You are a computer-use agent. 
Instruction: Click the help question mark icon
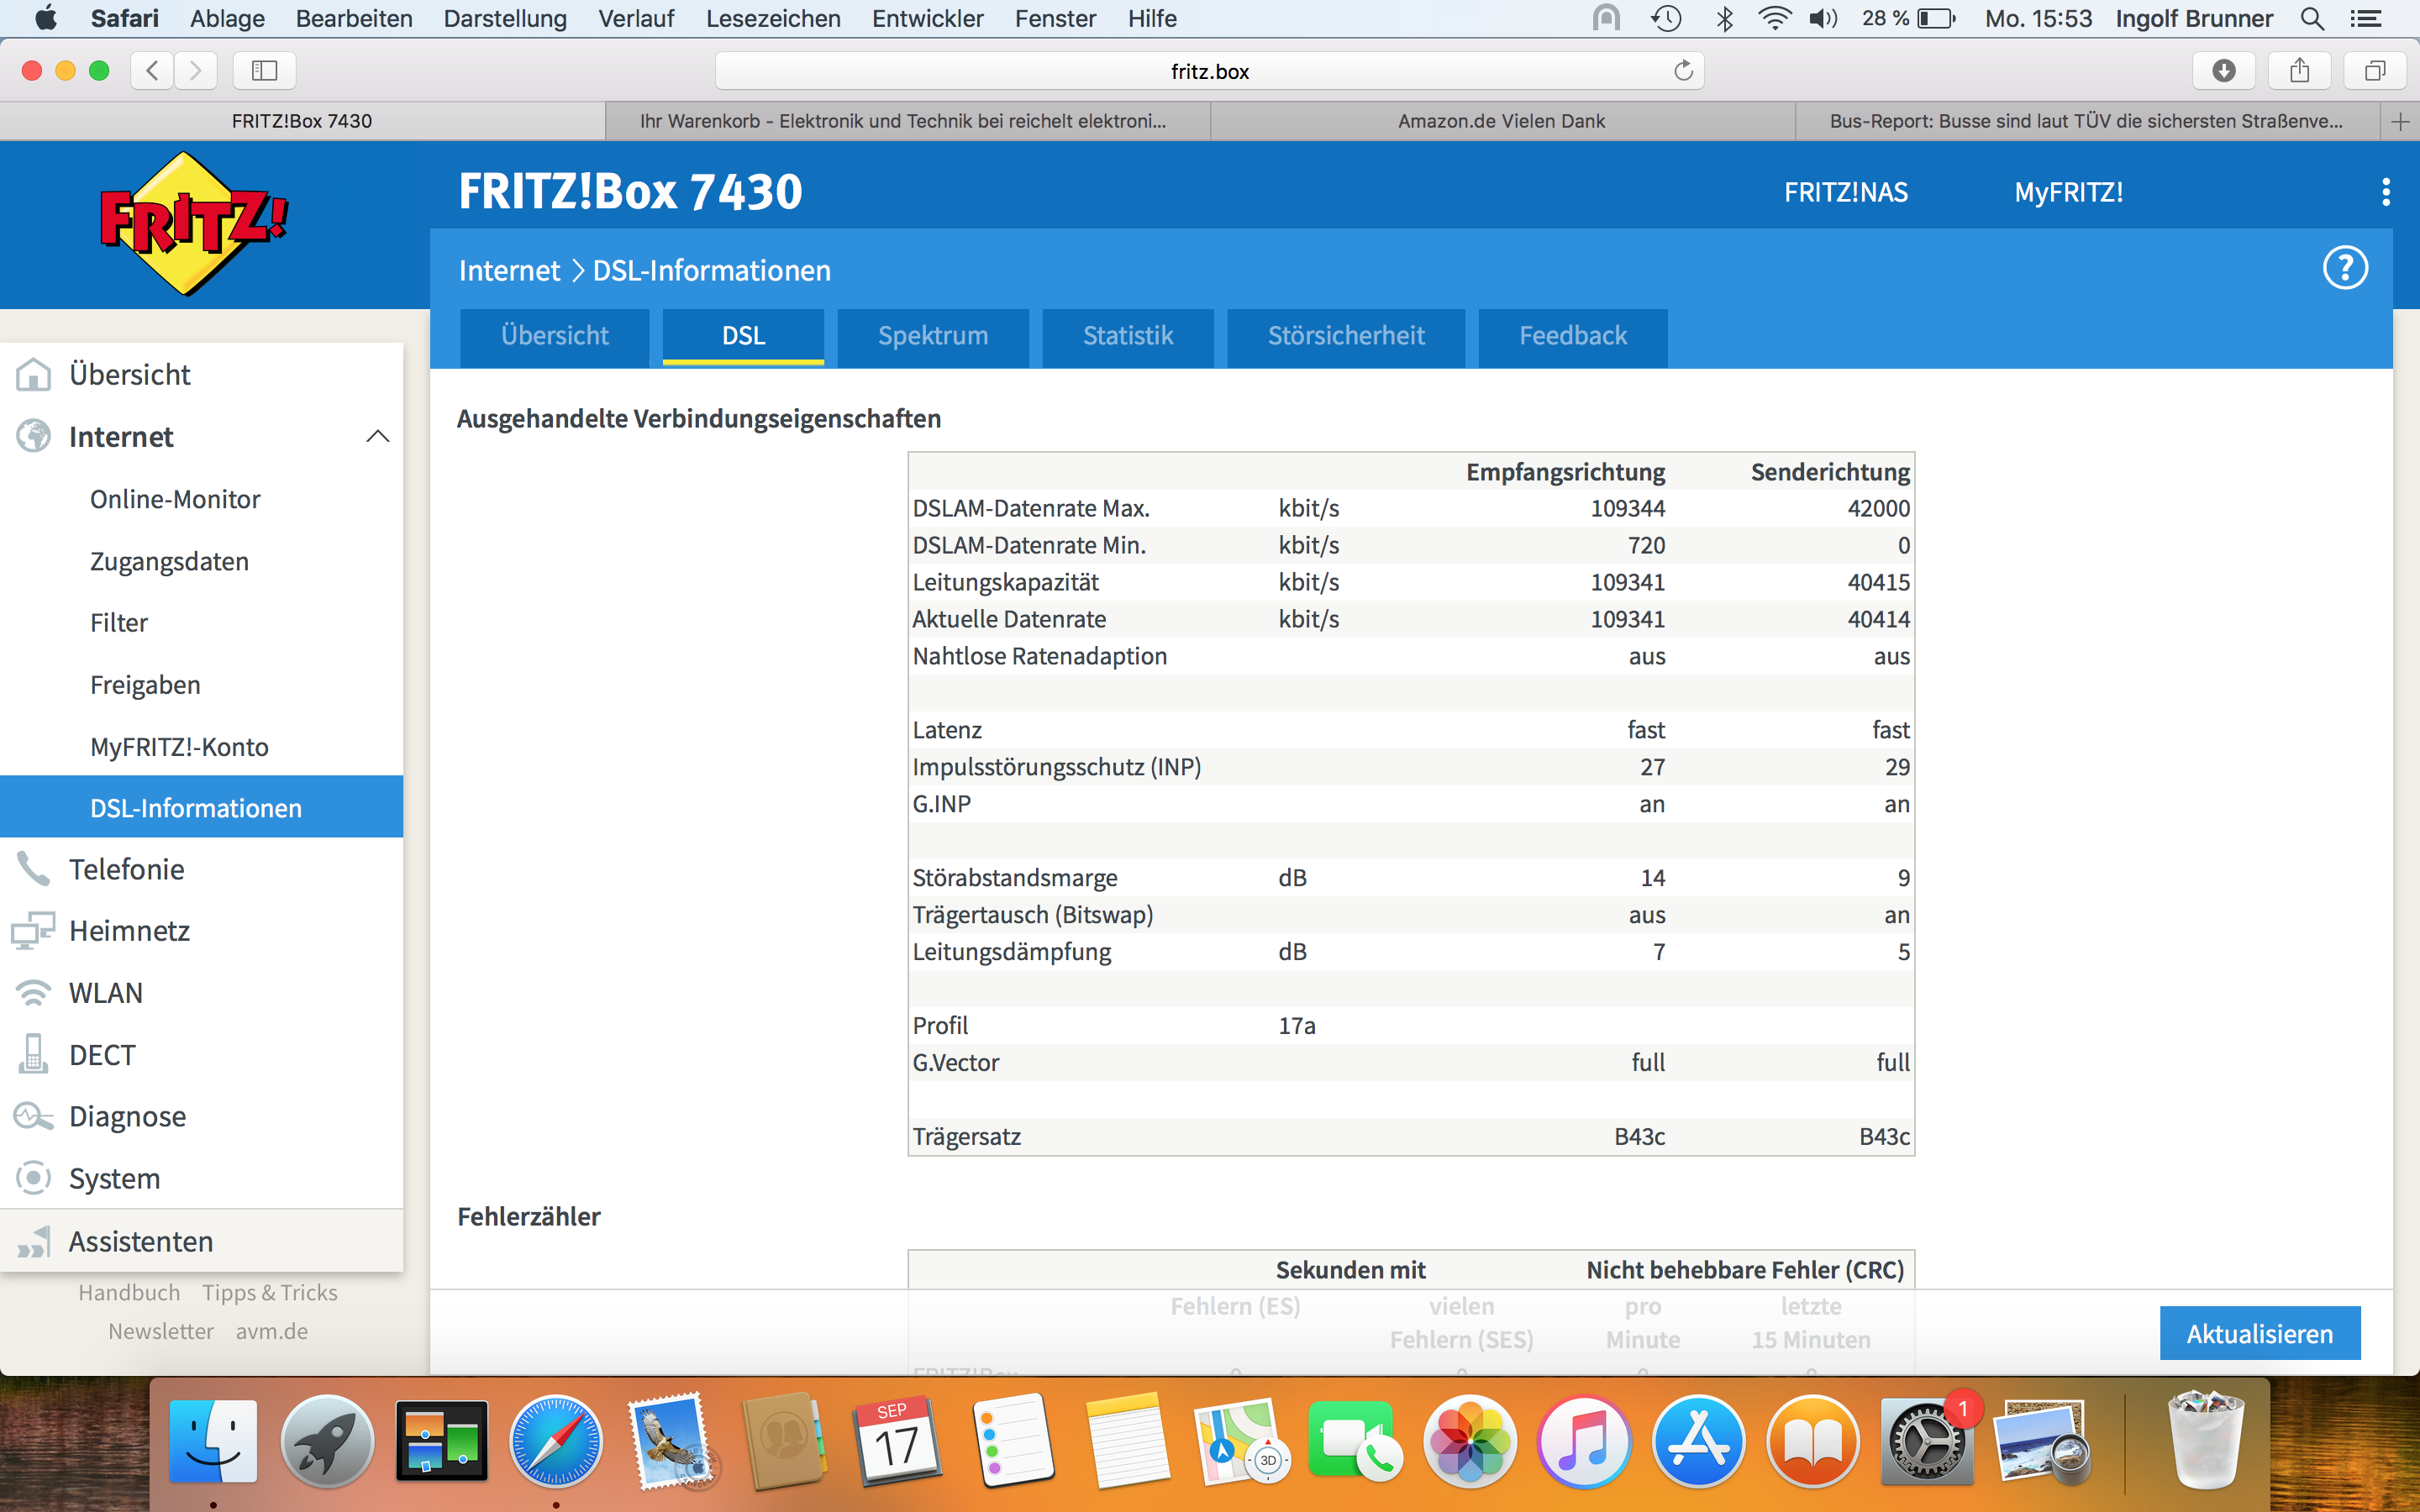2344,268
